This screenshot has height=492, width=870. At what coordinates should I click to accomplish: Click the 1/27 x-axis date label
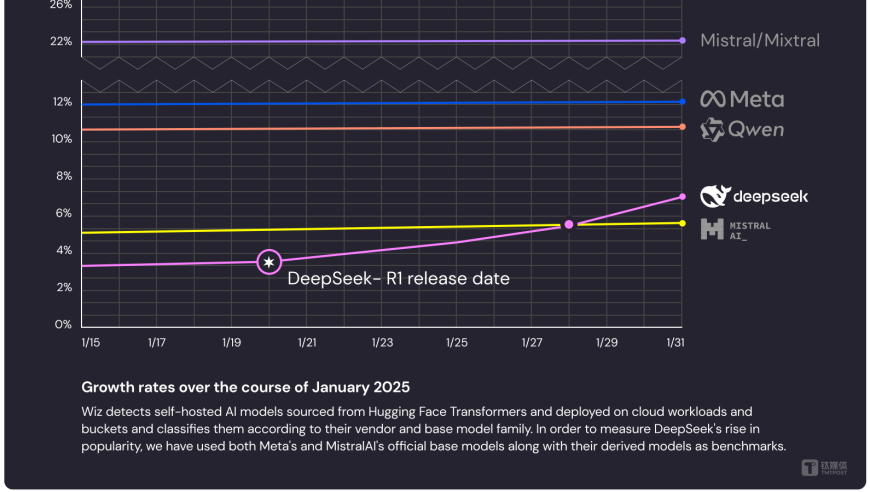[x=532, y=342]
